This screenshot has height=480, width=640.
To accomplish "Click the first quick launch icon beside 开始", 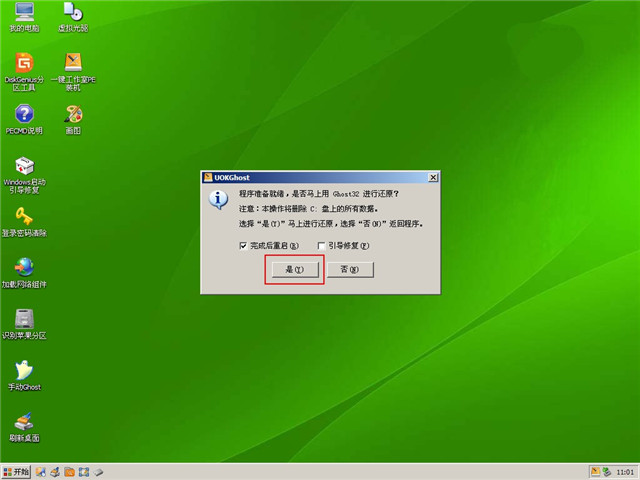I will [x=42, y=471].
